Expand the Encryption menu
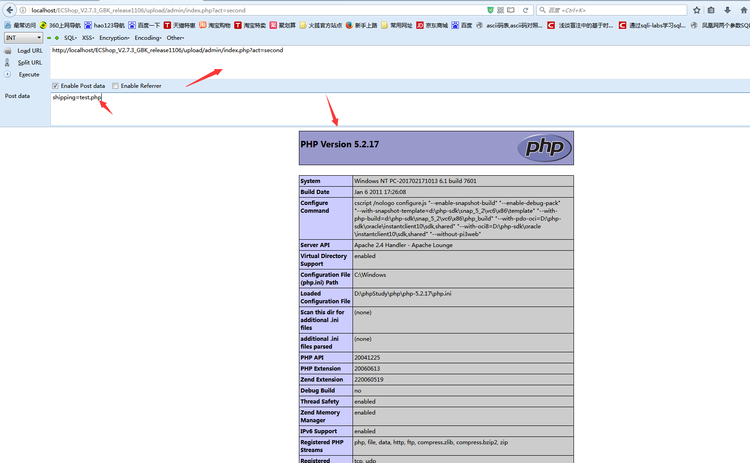This screenshot has width=750, height=463. (x=114, y=37)
